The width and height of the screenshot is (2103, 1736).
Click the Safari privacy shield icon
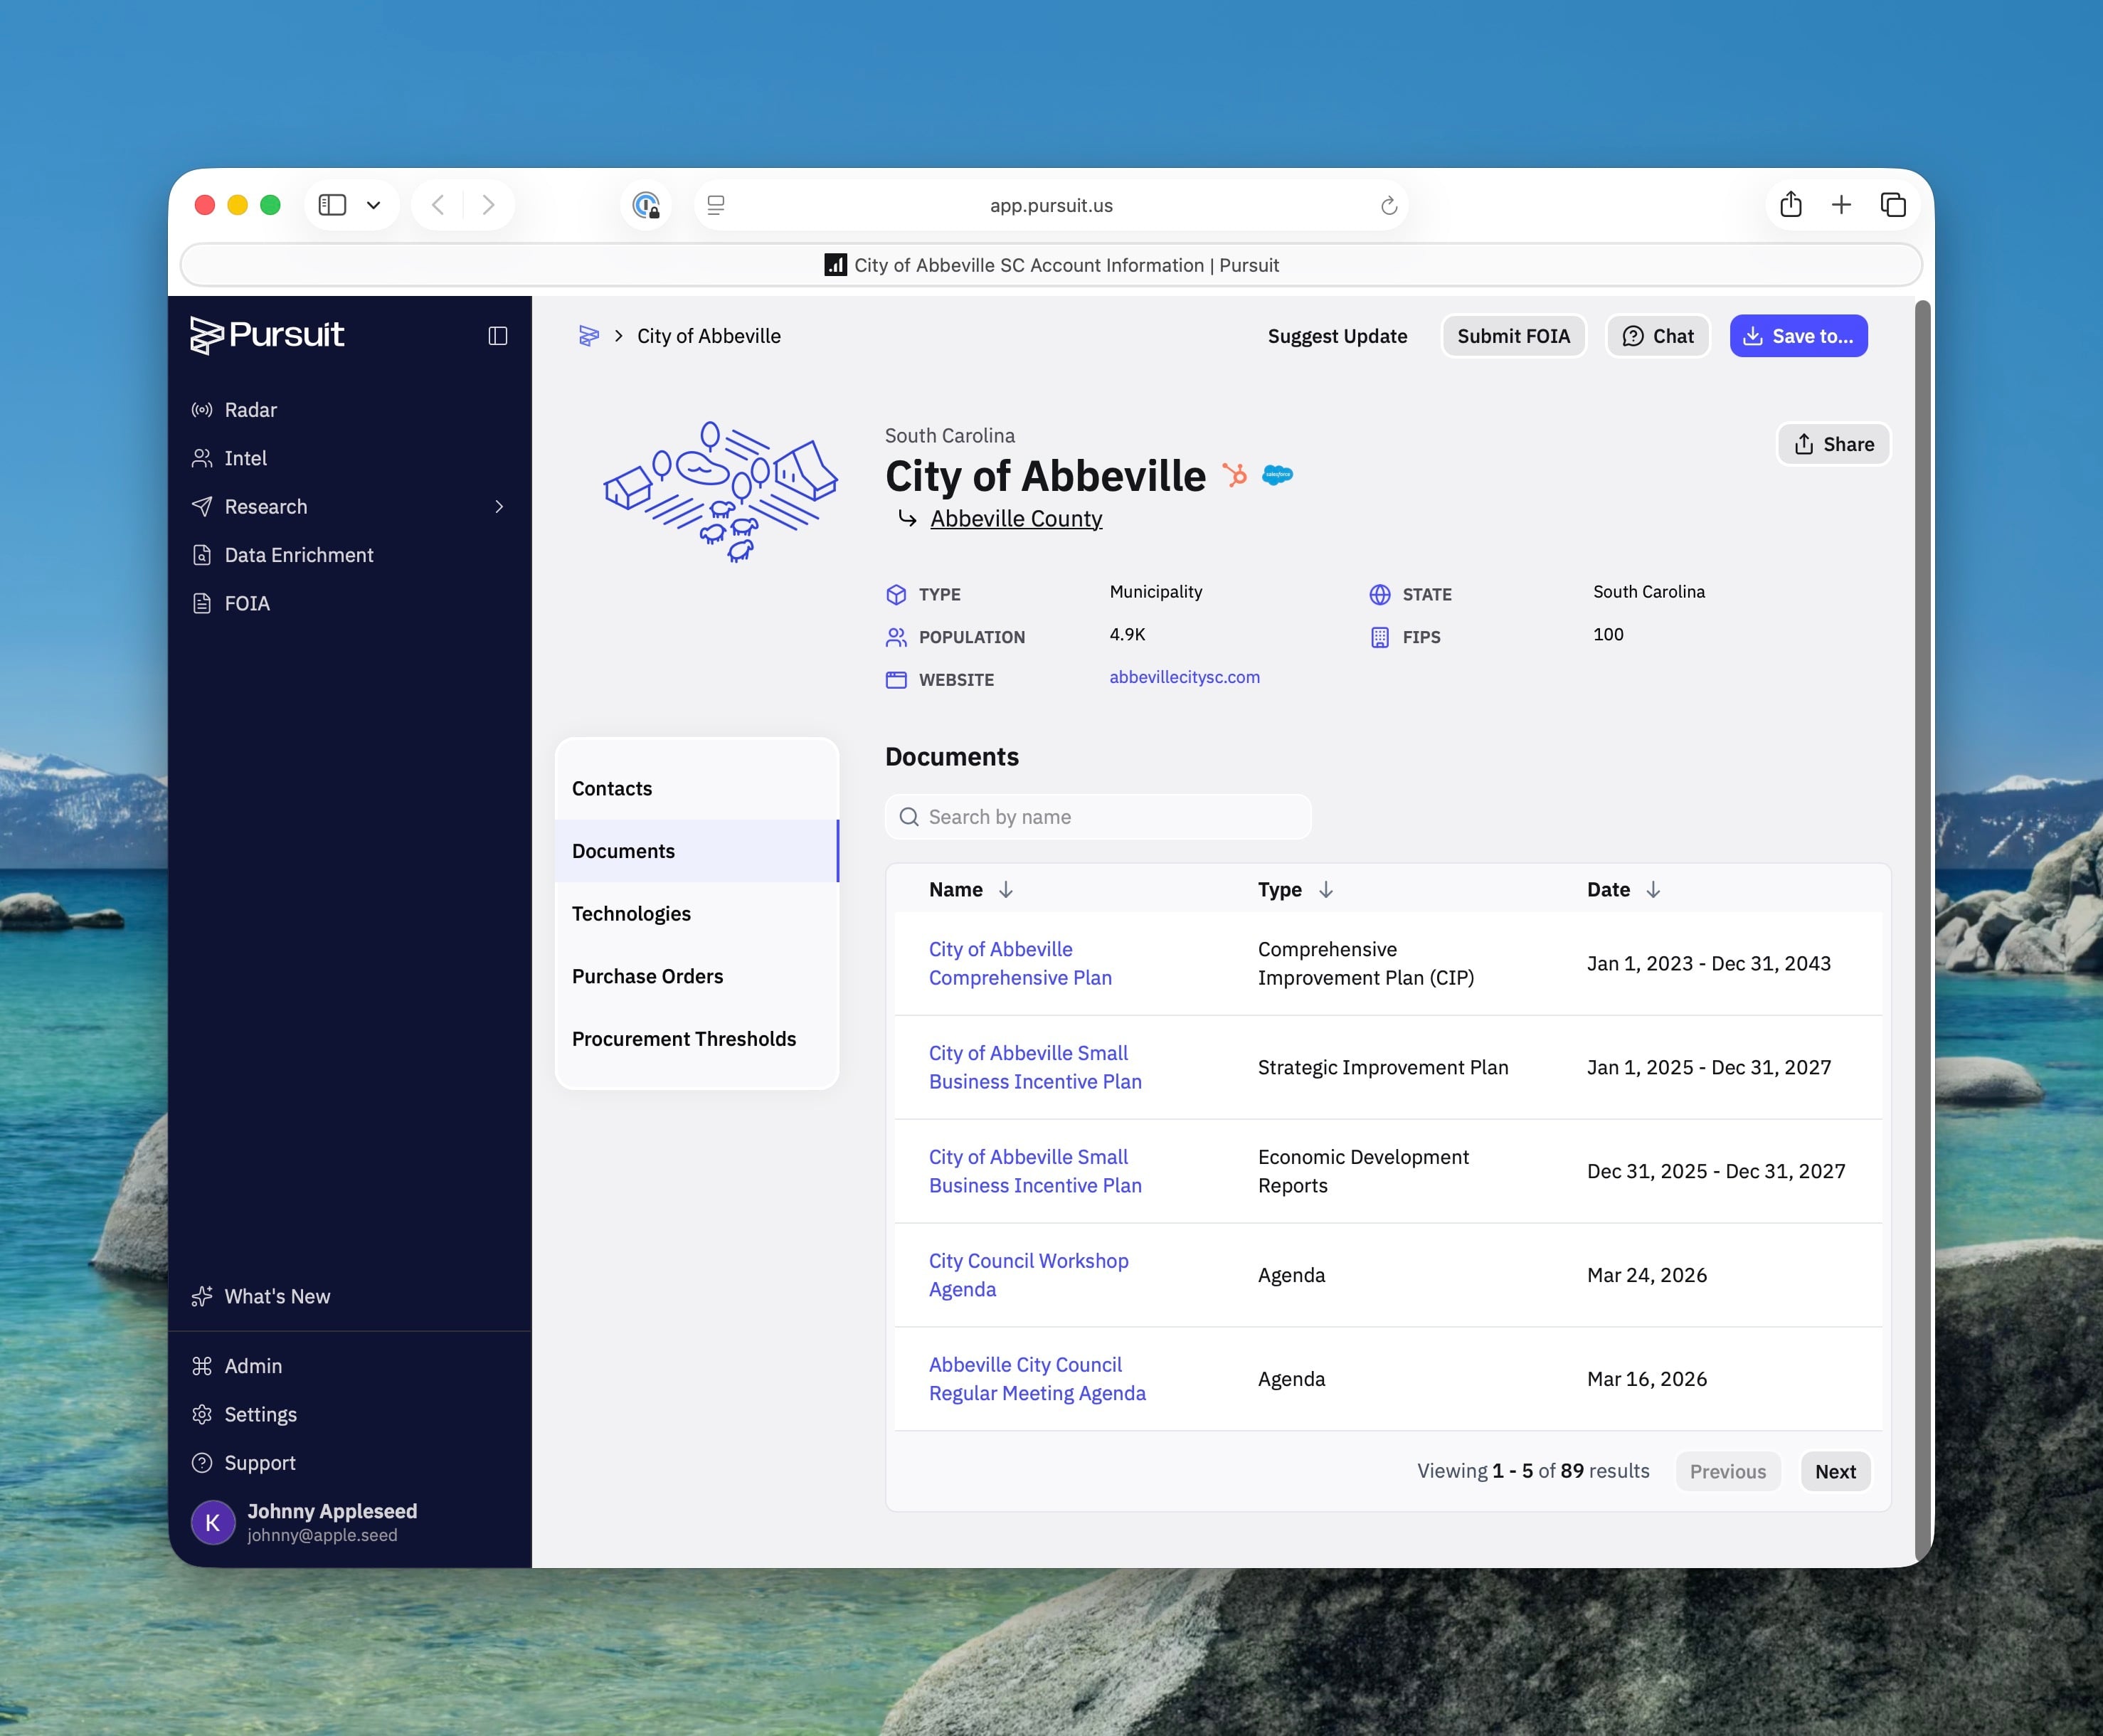(646, 206)
